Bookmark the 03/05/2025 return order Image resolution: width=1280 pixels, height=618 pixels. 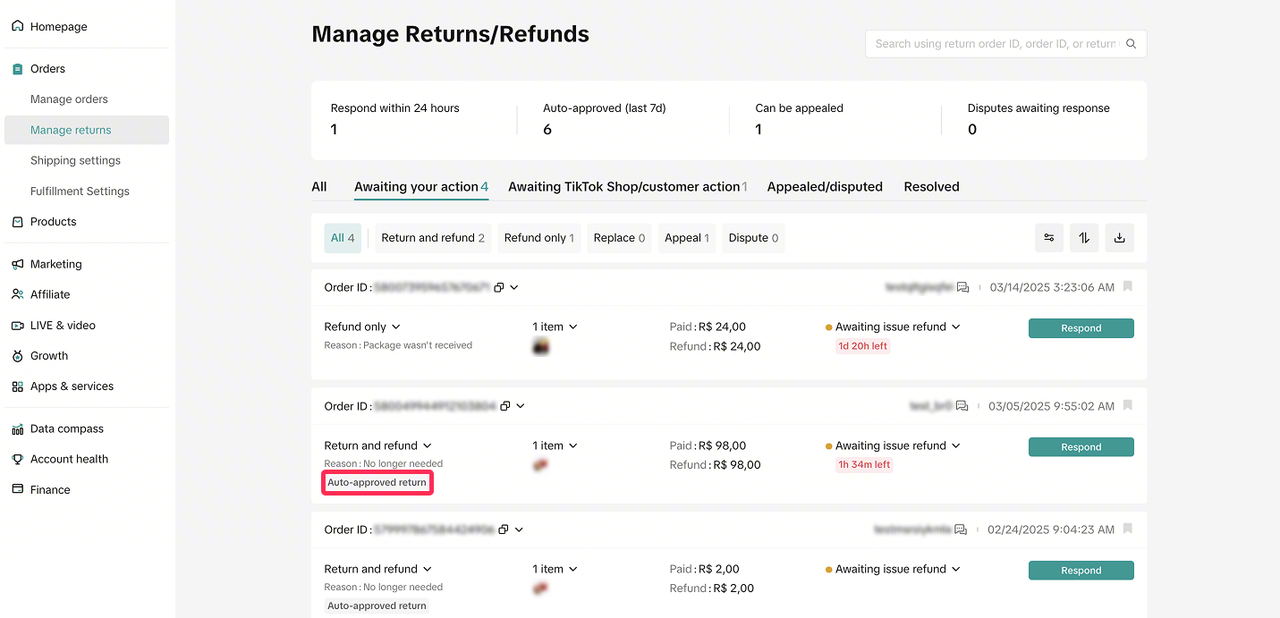click(1128, 406)
